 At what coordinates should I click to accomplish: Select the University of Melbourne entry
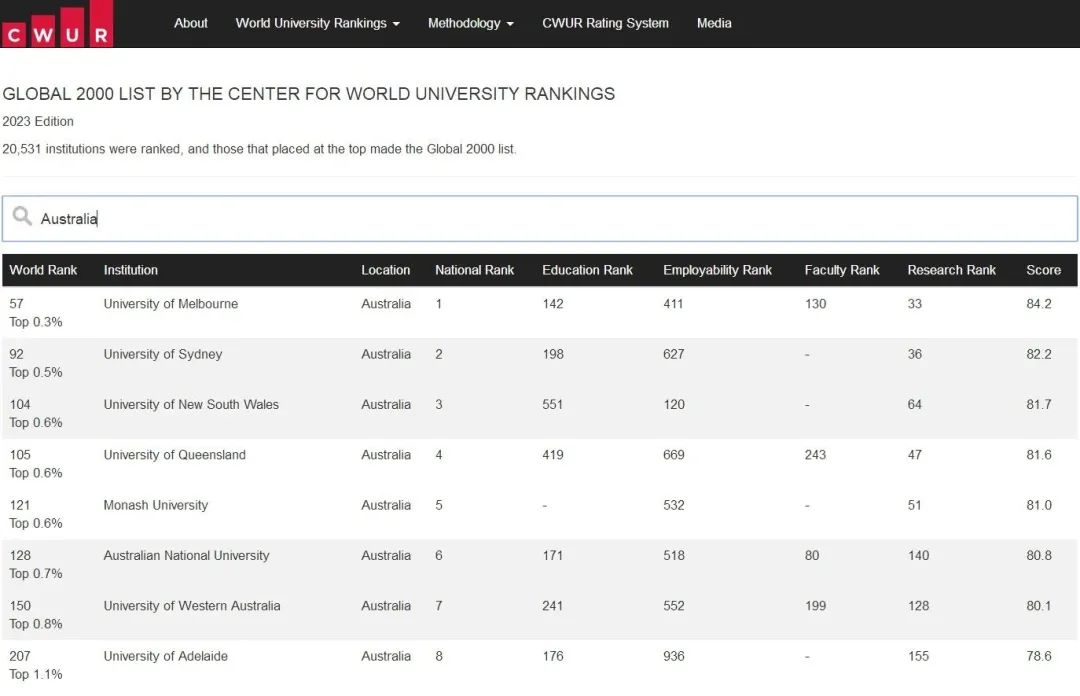click(171, 304)
